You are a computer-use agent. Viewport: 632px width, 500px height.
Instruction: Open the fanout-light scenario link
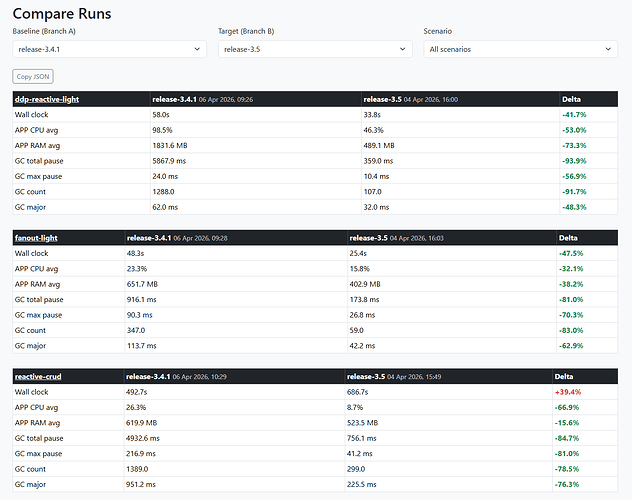(x=36, y=237)
